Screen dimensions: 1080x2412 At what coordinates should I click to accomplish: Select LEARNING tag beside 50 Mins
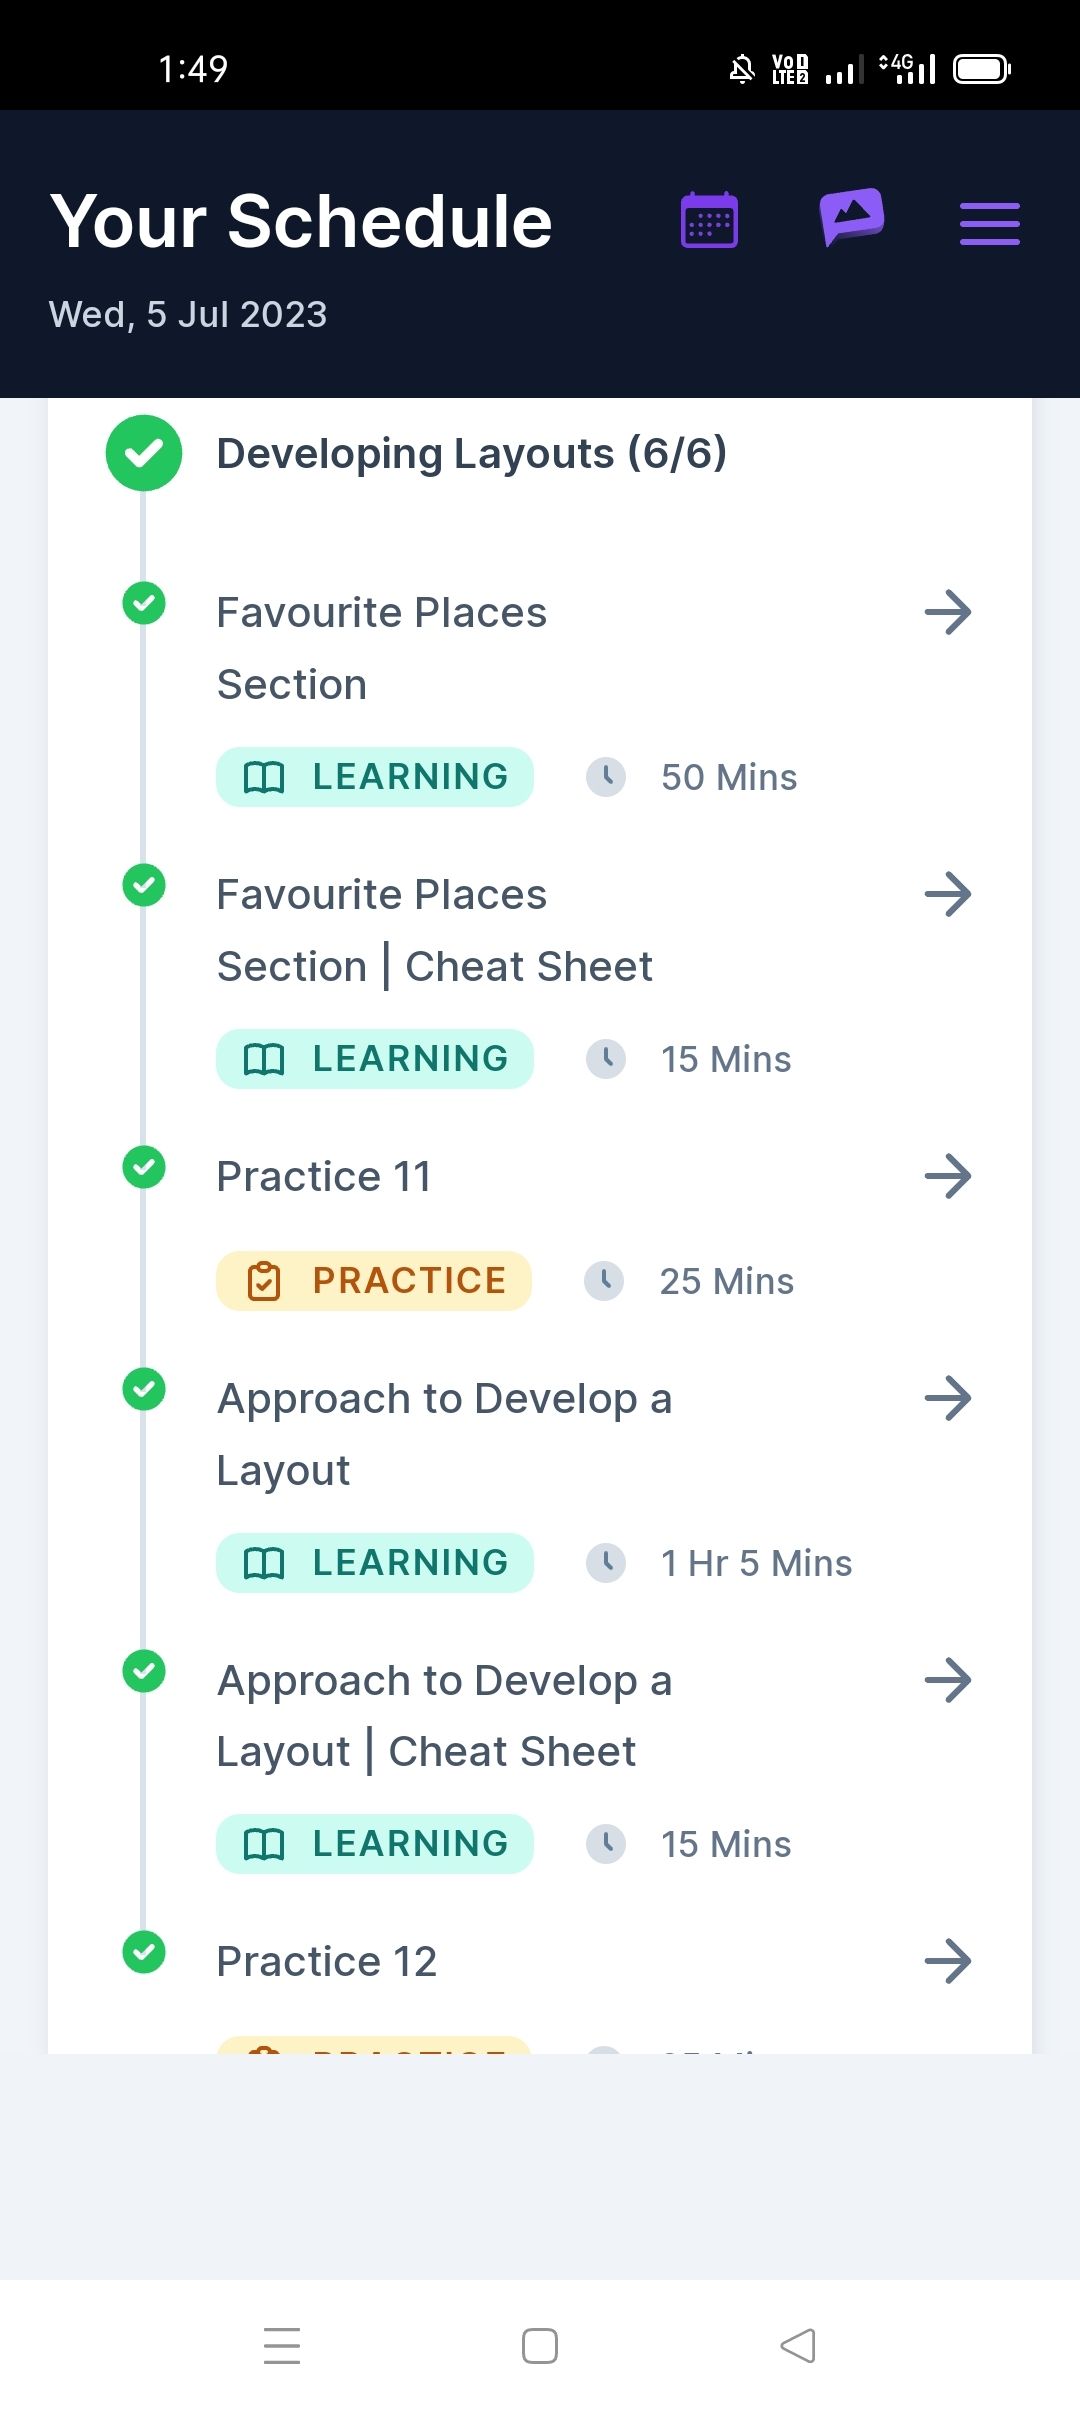coord(375,777)
